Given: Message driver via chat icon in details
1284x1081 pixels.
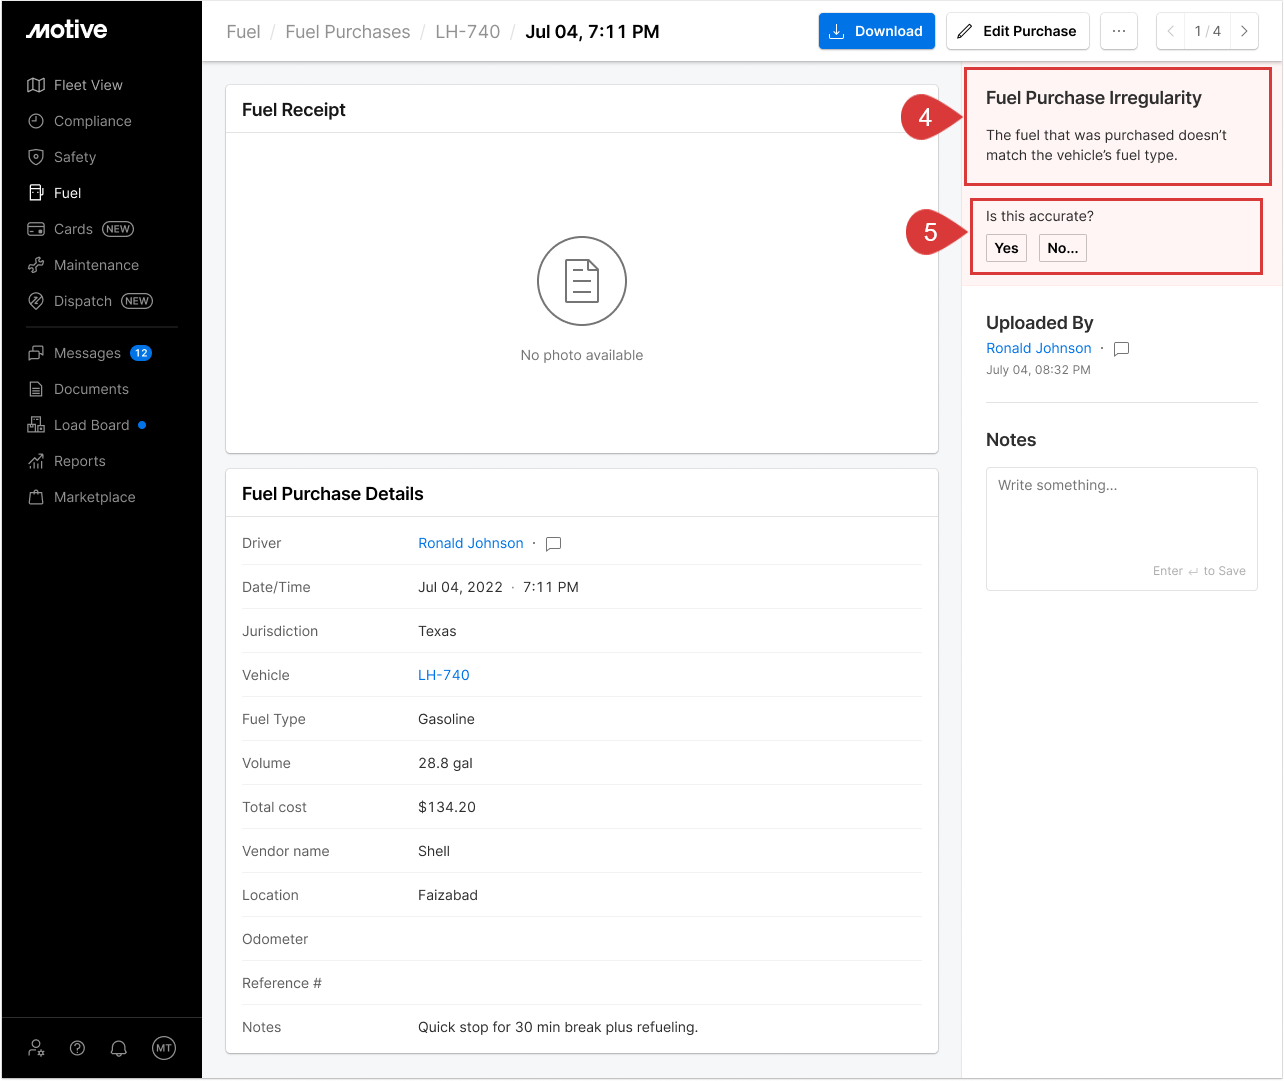Looking at the screenshot, I should pos(553,544).
